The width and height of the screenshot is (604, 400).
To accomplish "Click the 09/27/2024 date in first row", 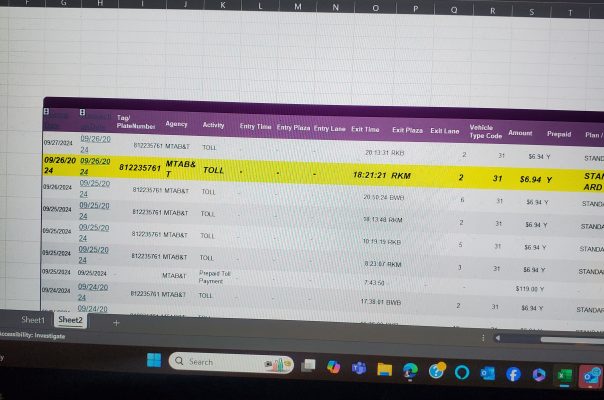I will click(x=58, y=143).
